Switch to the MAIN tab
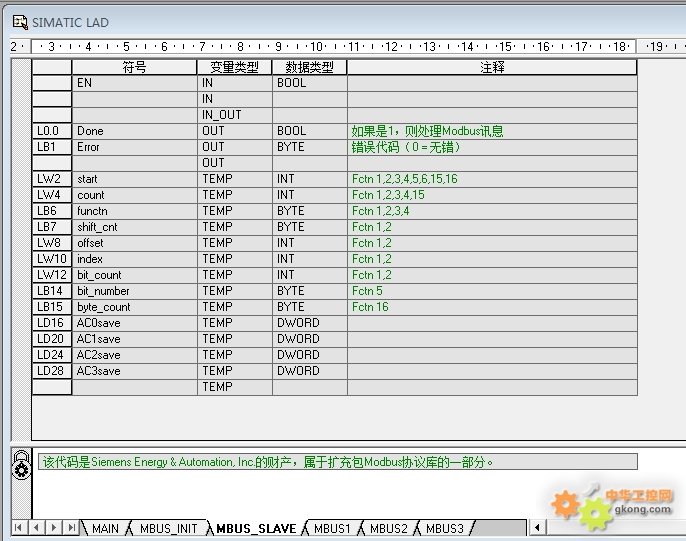686x541 pixels. [105, 528]
